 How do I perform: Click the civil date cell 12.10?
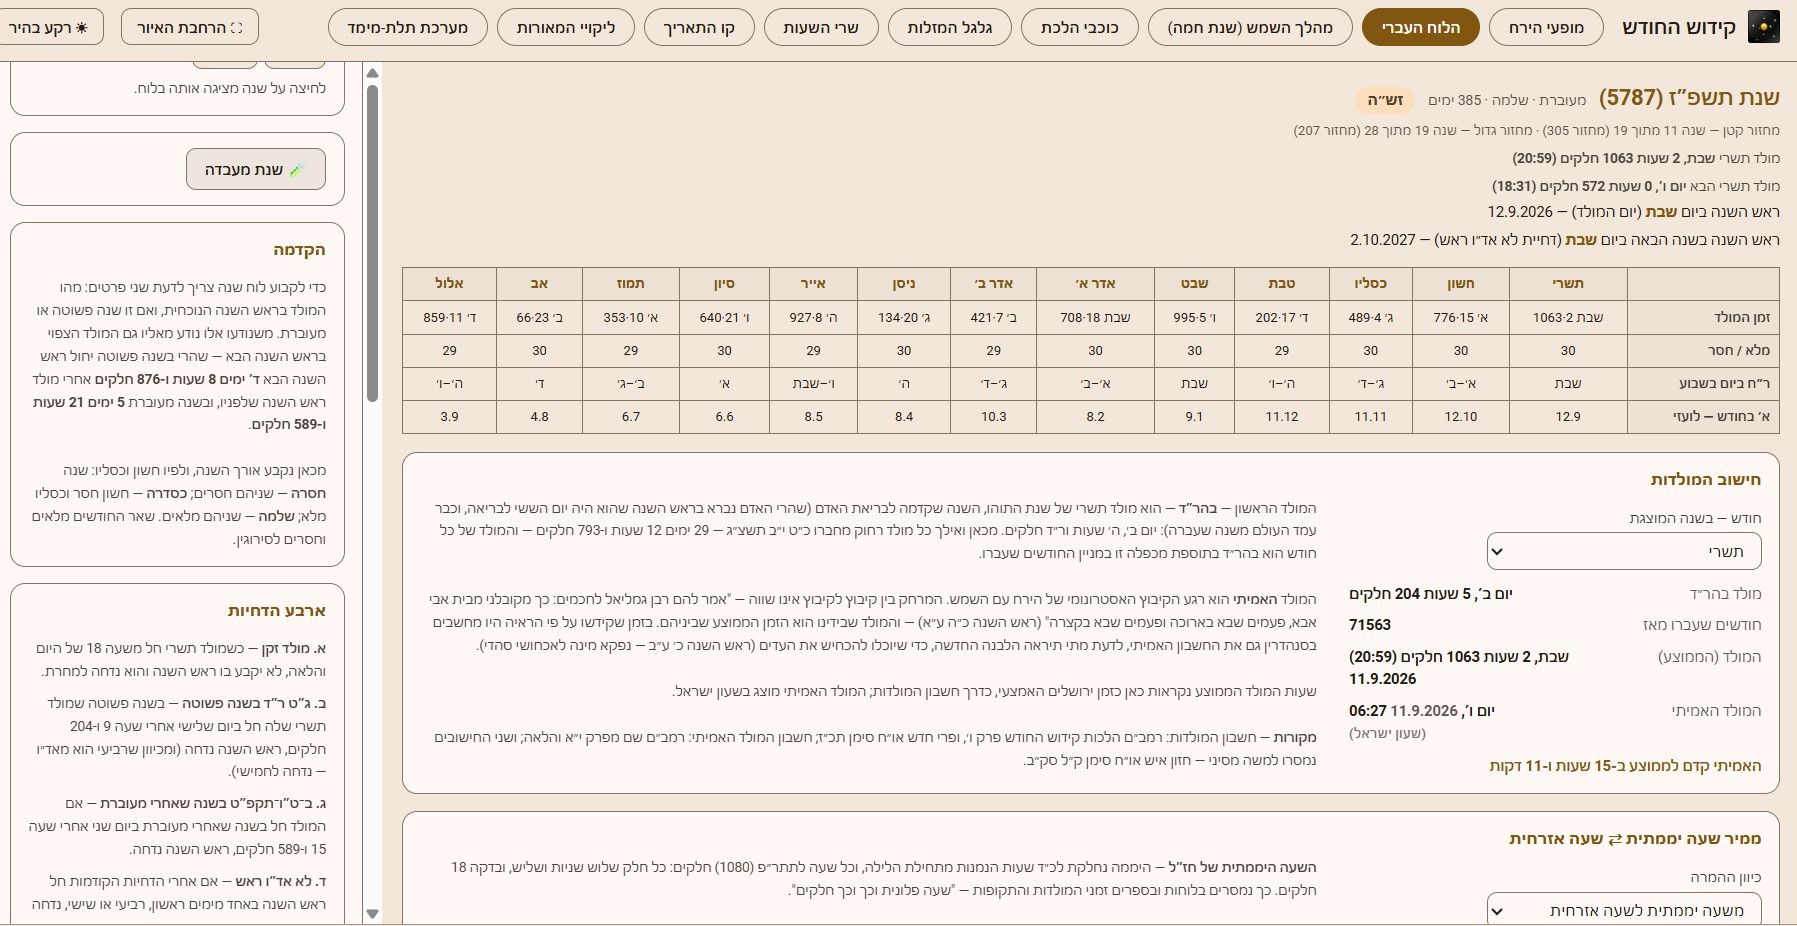coord(1461,416)
